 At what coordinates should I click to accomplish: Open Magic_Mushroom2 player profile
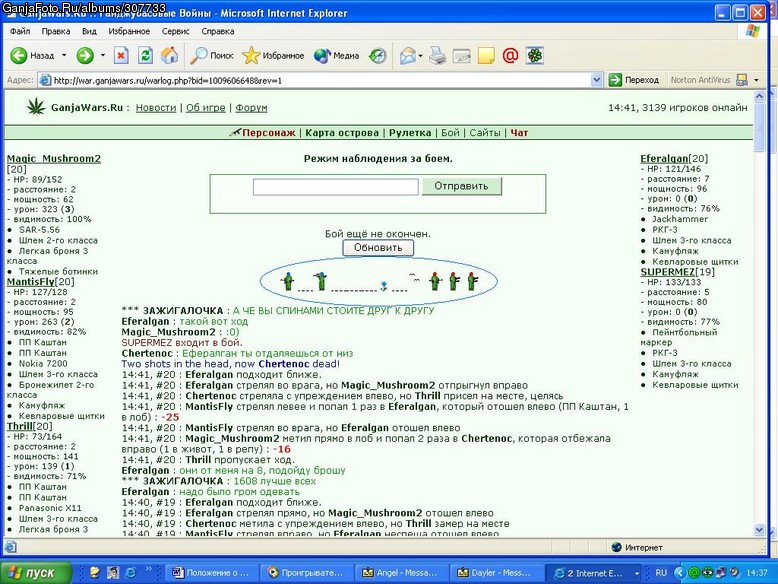click(54, 159)
